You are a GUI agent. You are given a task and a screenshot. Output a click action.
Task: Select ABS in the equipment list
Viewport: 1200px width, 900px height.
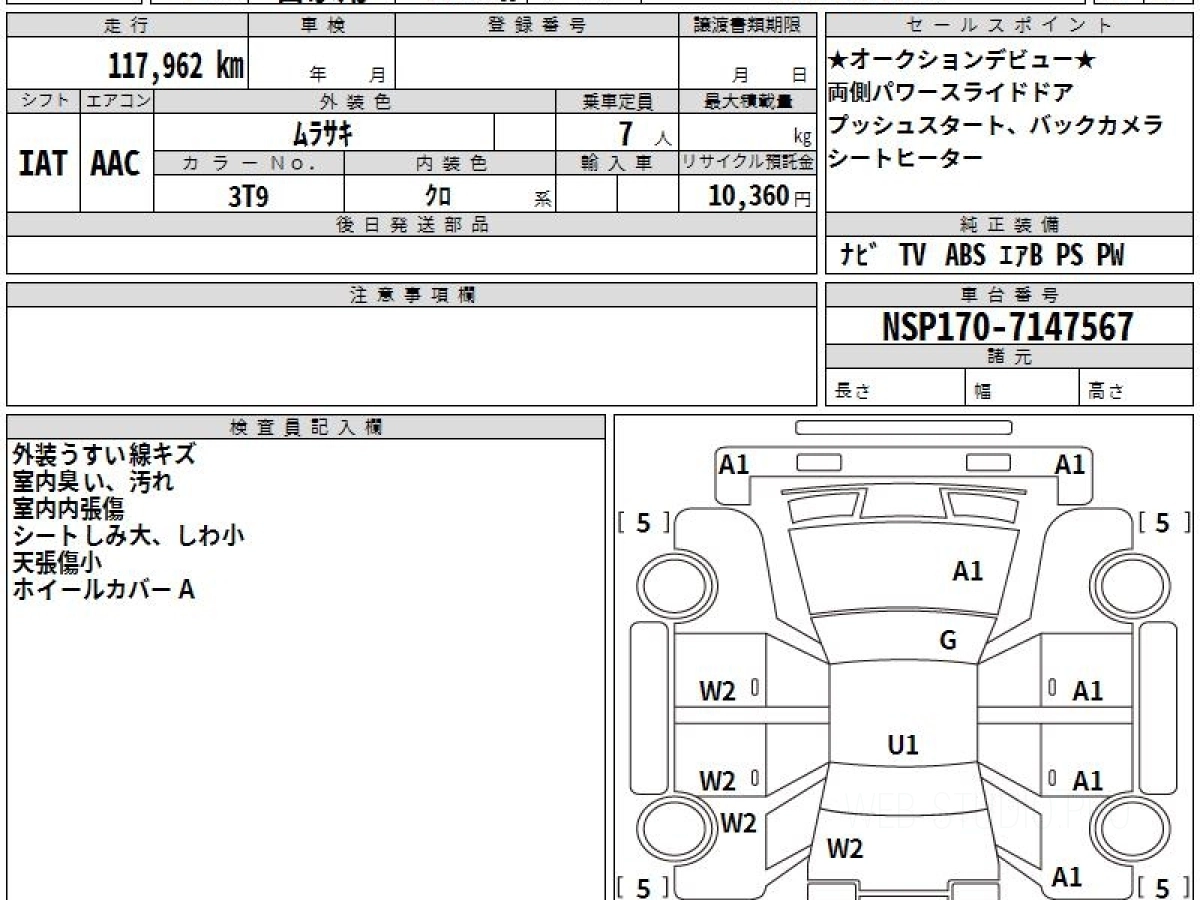pos(965,256)
